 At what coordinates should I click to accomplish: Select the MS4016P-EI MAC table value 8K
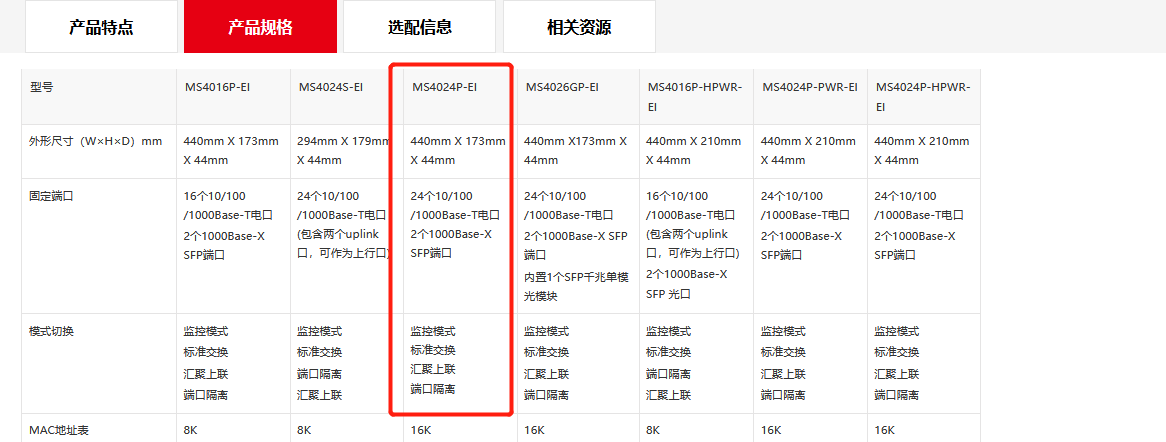coord(192,430)
